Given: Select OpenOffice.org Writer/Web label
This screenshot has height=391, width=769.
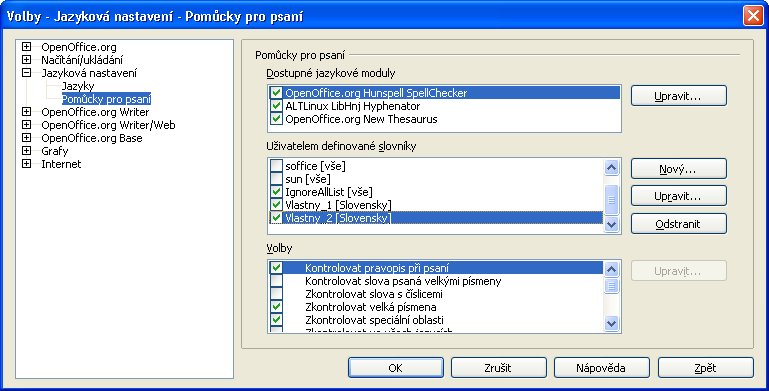Looking at the screenshot, I should [108, 125].
